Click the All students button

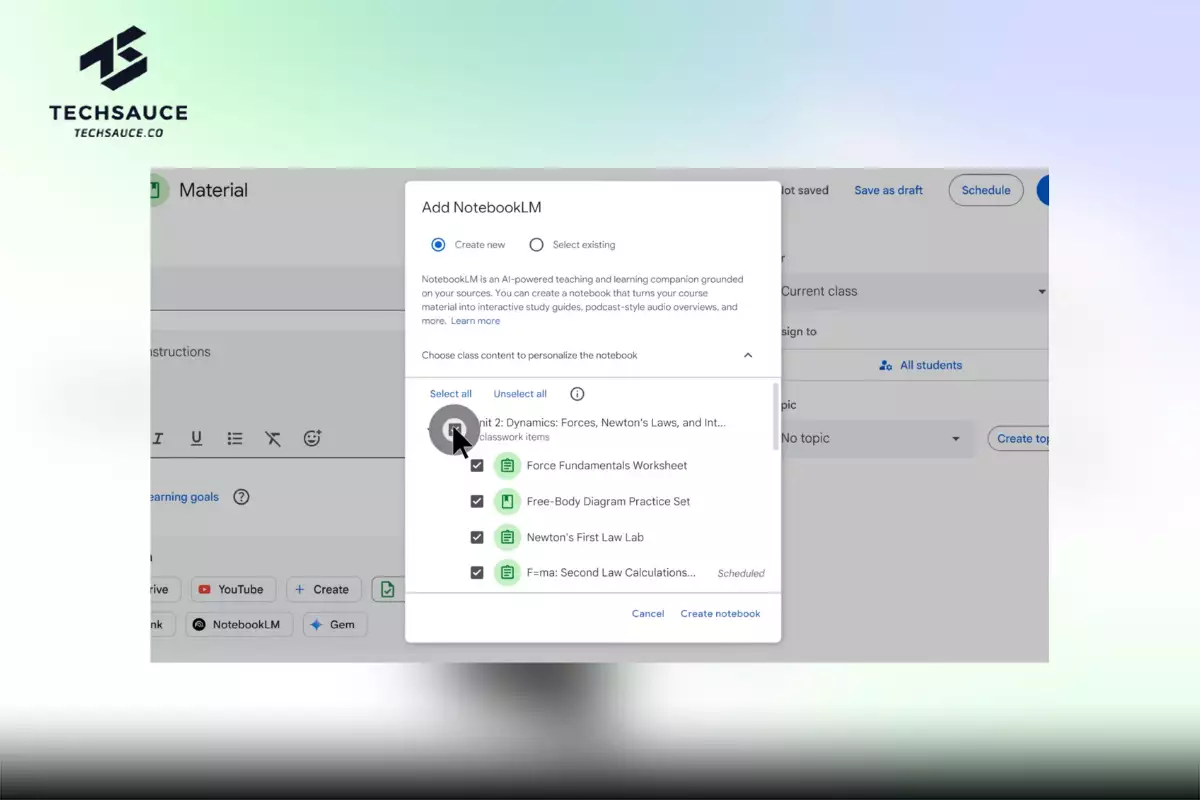pos(920,365)
